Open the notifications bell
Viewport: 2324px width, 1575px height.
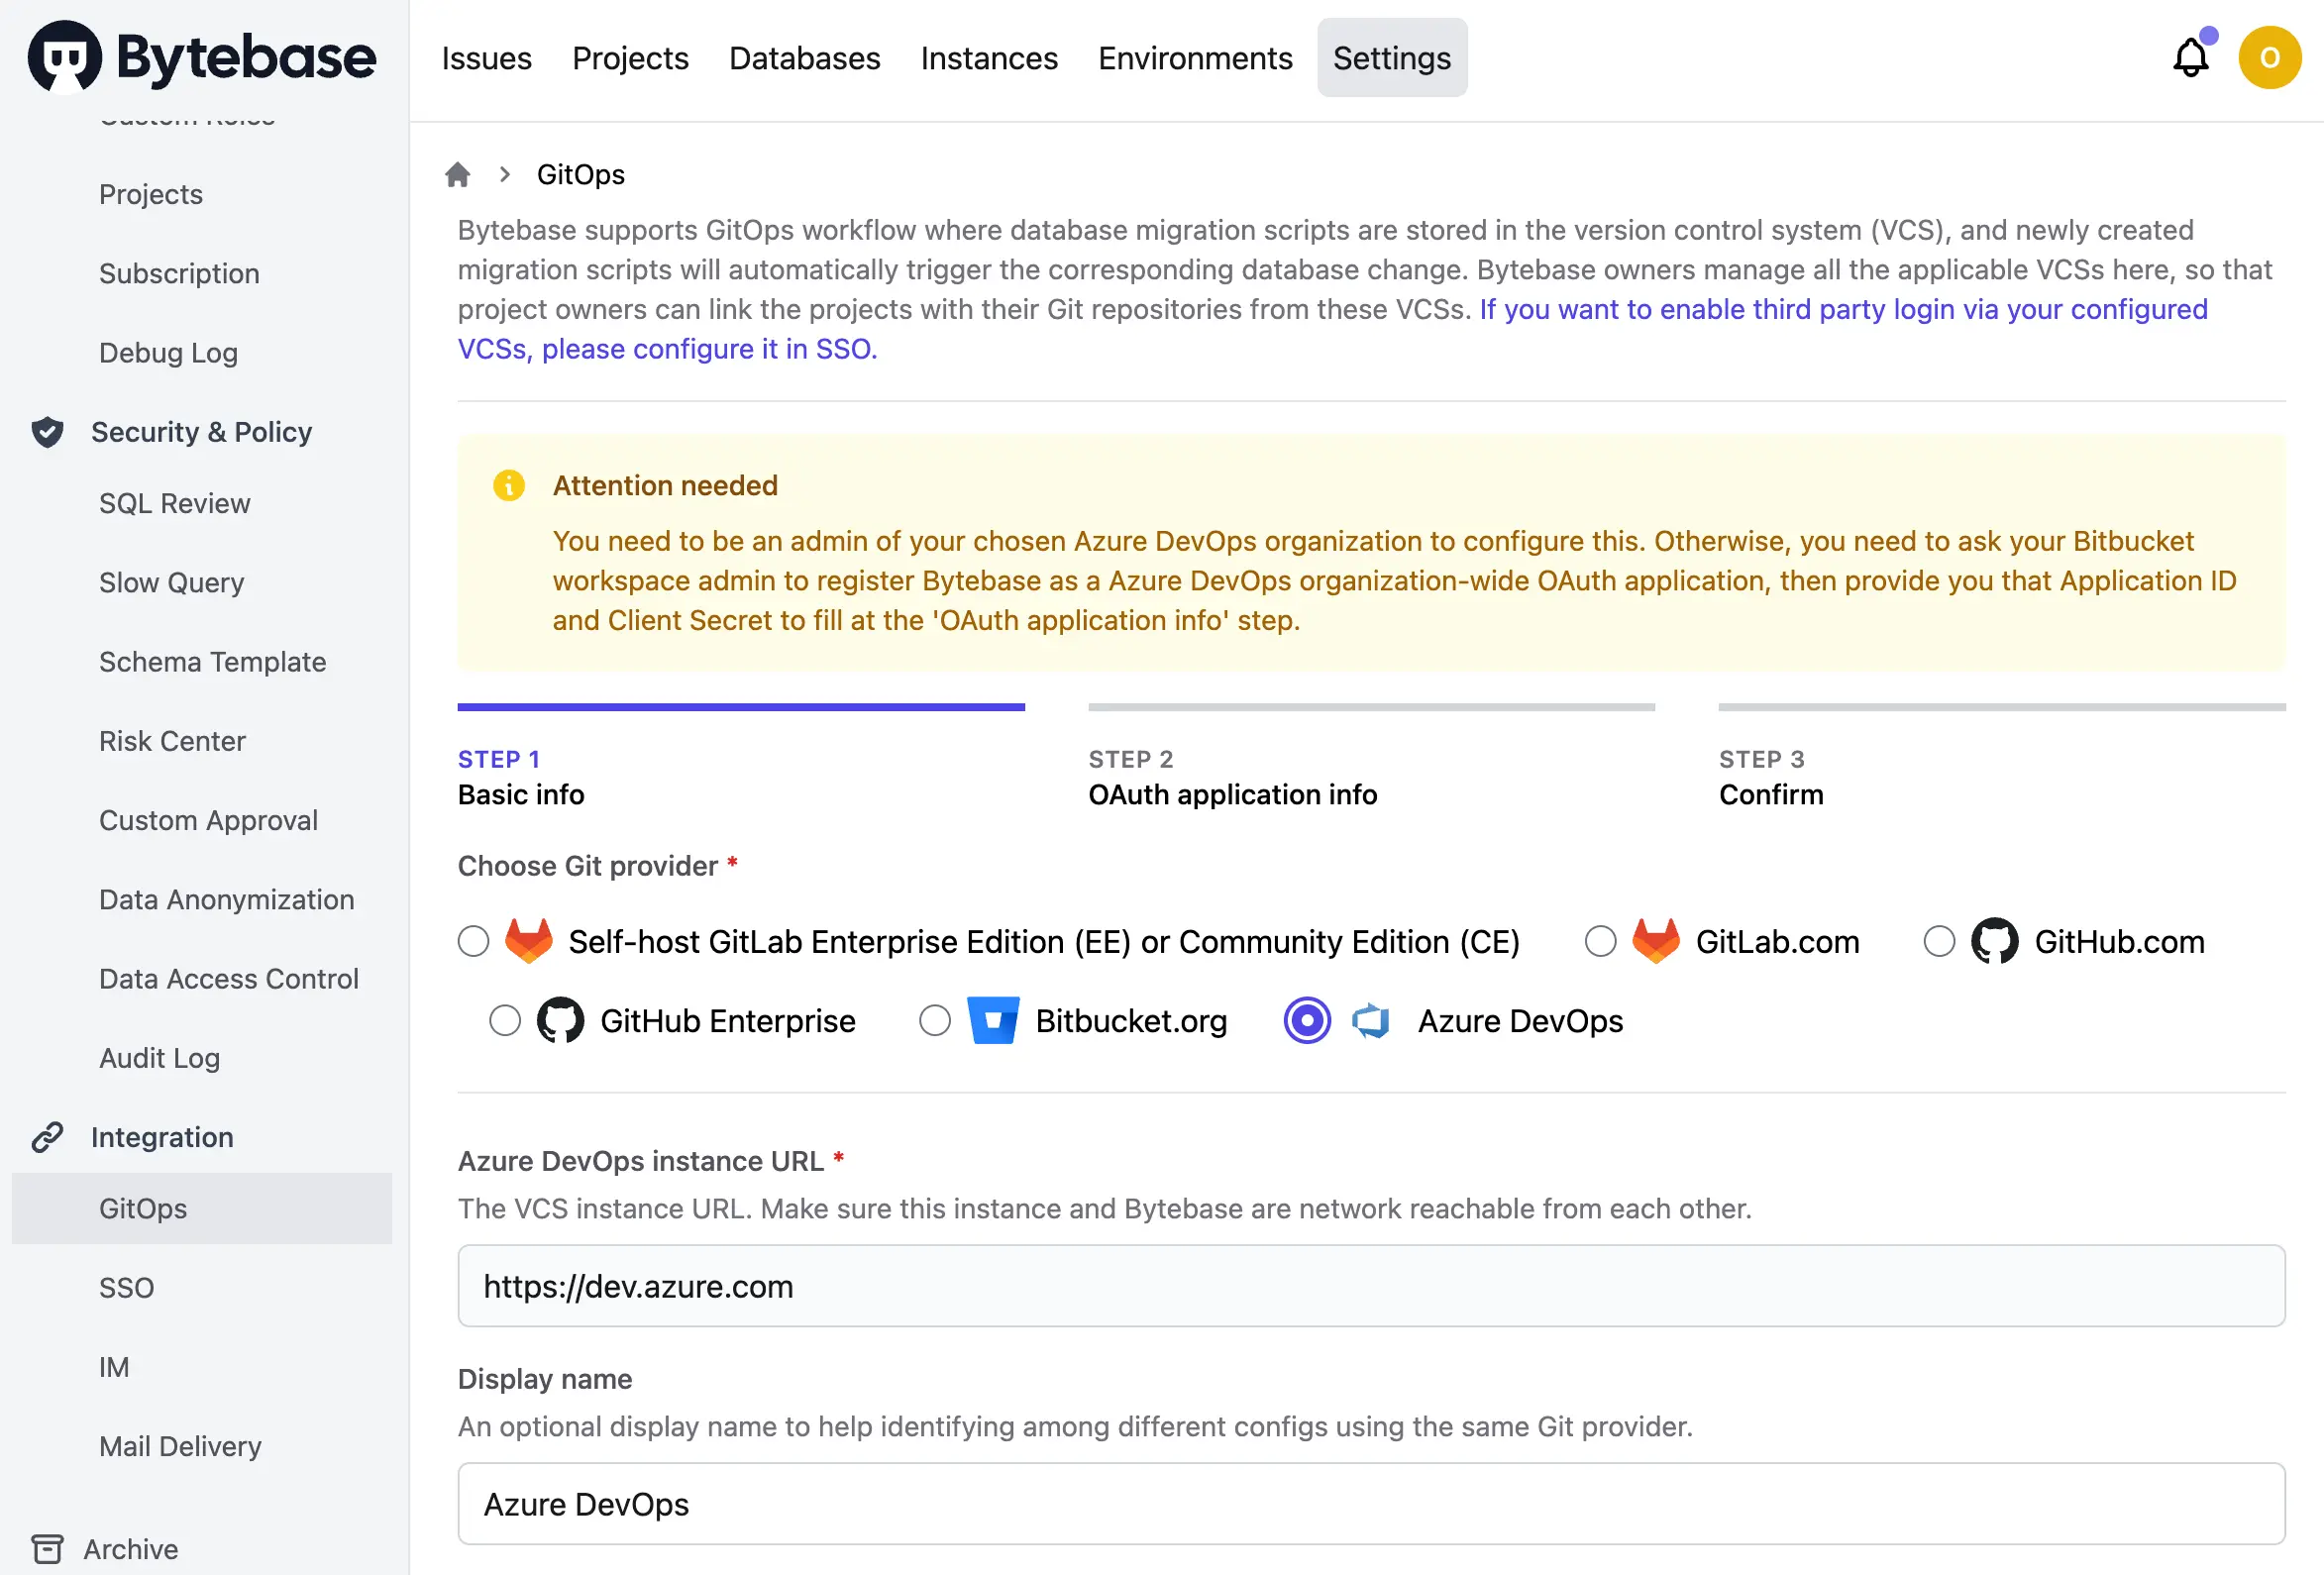(2190, 58)
